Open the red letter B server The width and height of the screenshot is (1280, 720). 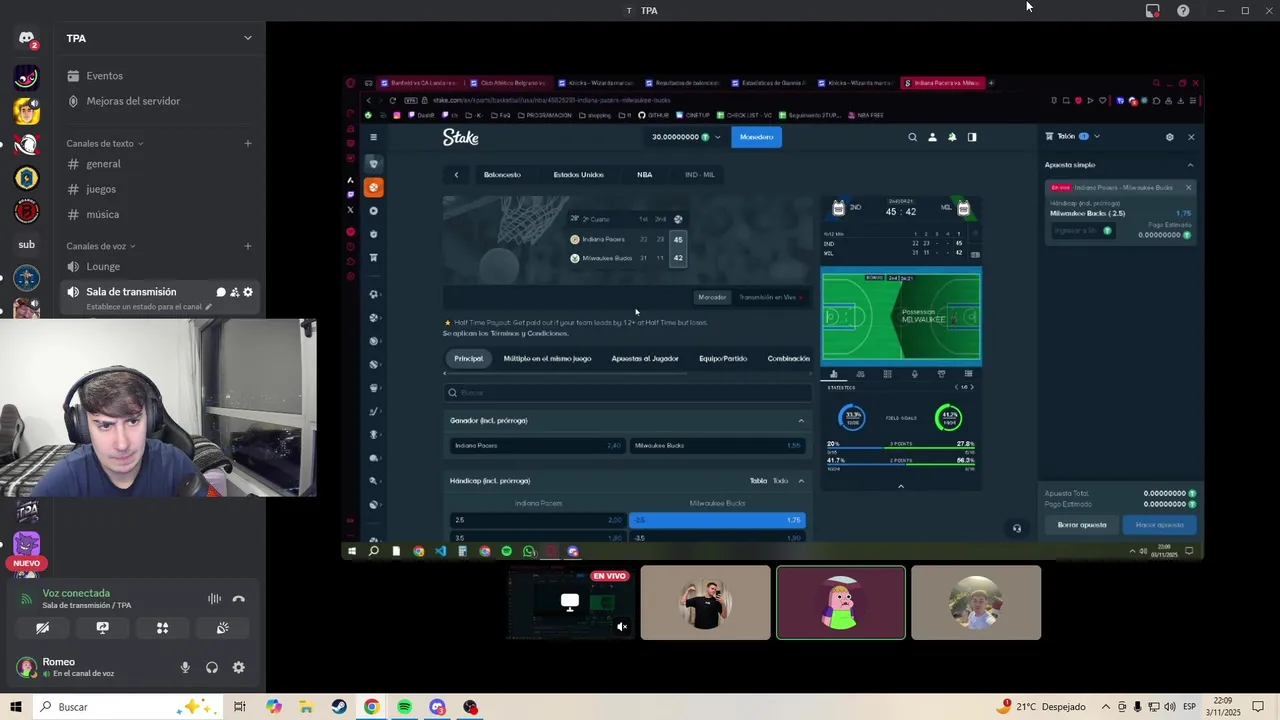click(27, 211)
